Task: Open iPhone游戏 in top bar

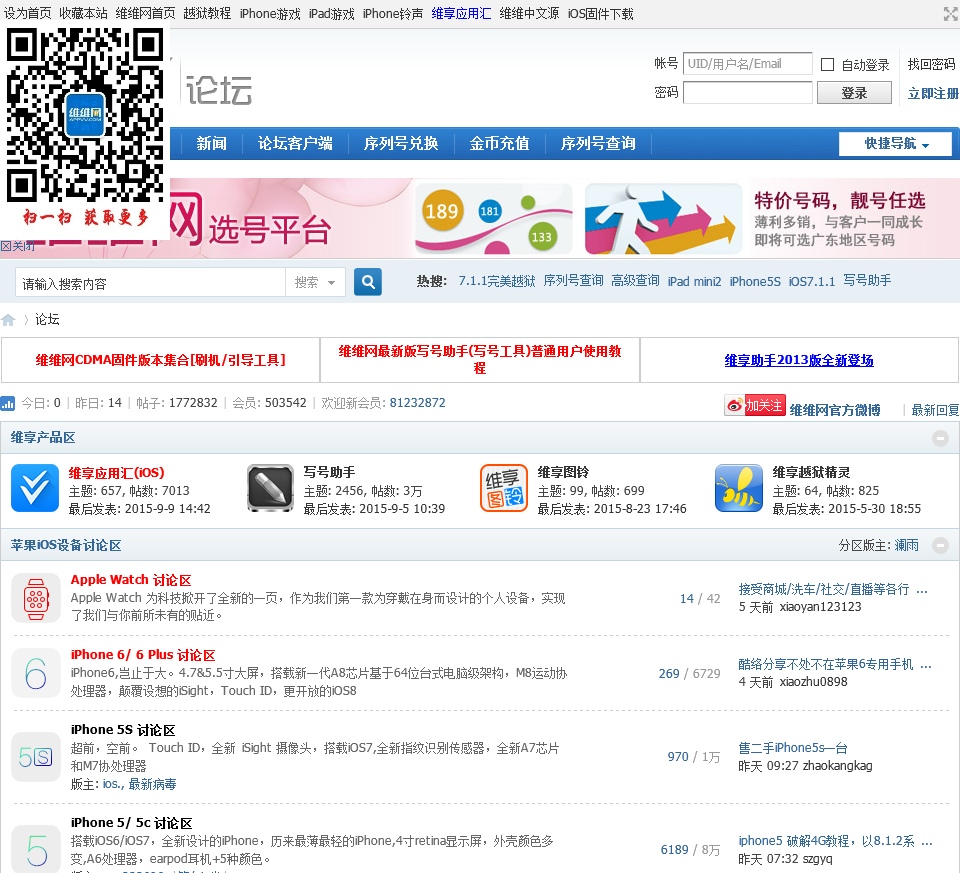Action: 270,13
